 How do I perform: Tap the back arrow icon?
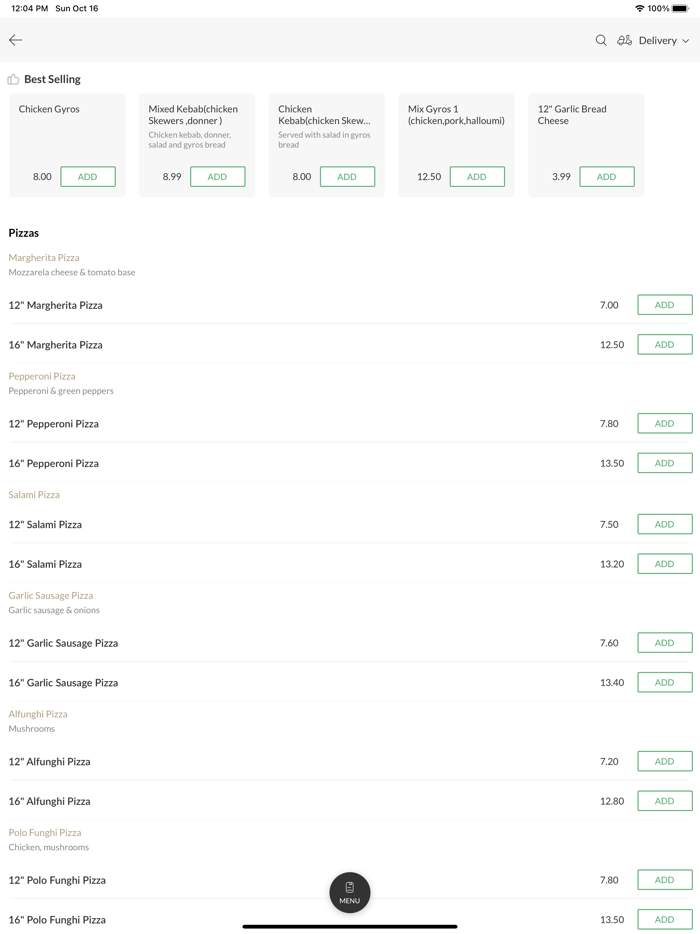click(x=16, y=40)
